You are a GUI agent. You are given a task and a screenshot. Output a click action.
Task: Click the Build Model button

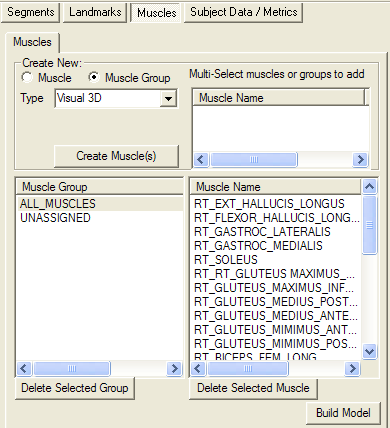coord(343,413)
